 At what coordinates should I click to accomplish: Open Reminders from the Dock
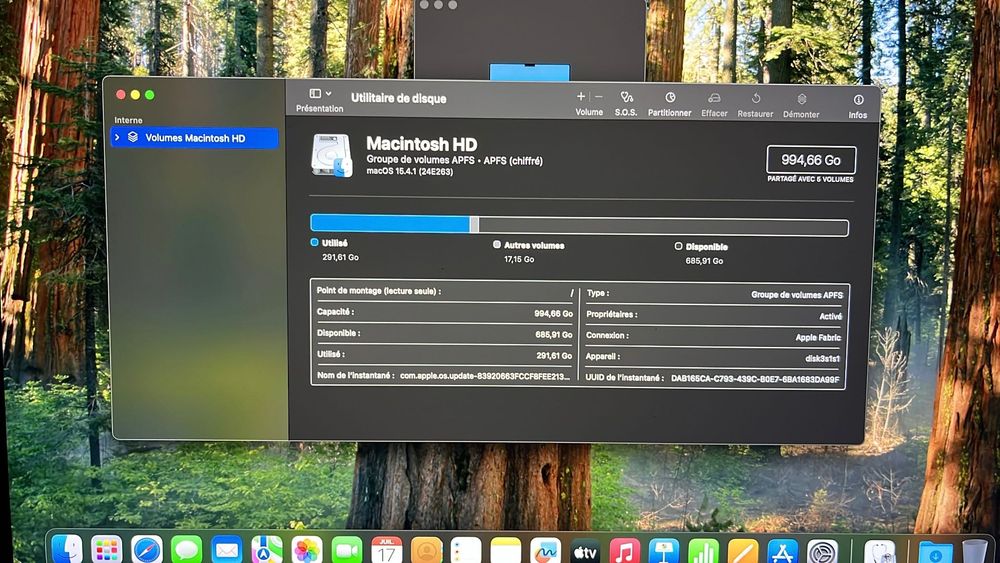point(466,550)
